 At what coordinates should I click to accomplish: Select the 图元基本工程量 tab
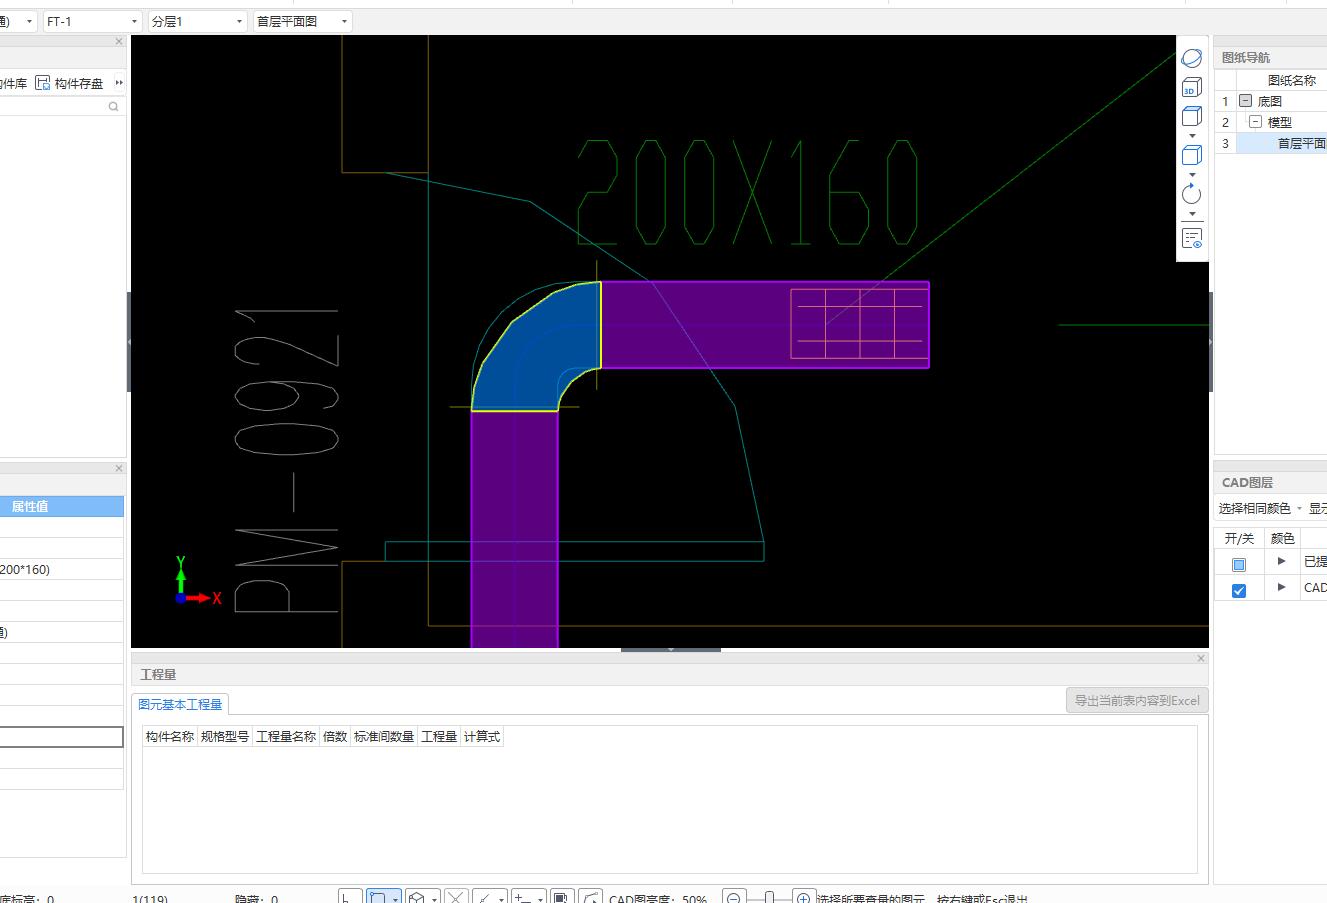tap(180, 704)
